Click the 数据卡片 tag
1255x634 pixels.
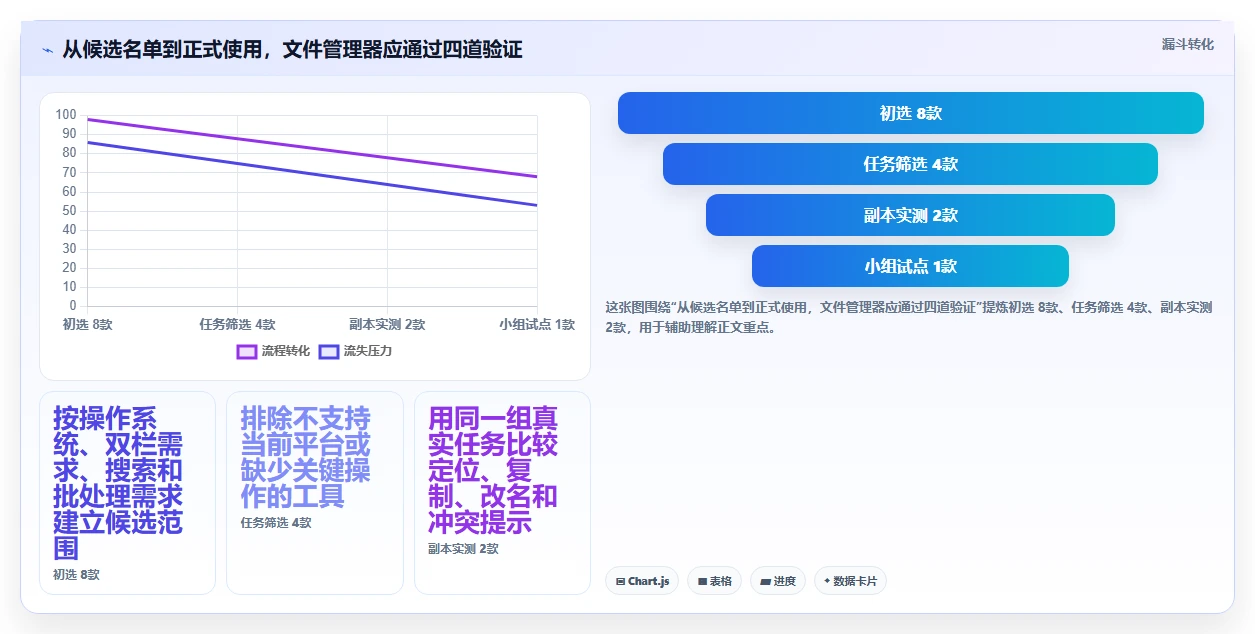[850, 581]
